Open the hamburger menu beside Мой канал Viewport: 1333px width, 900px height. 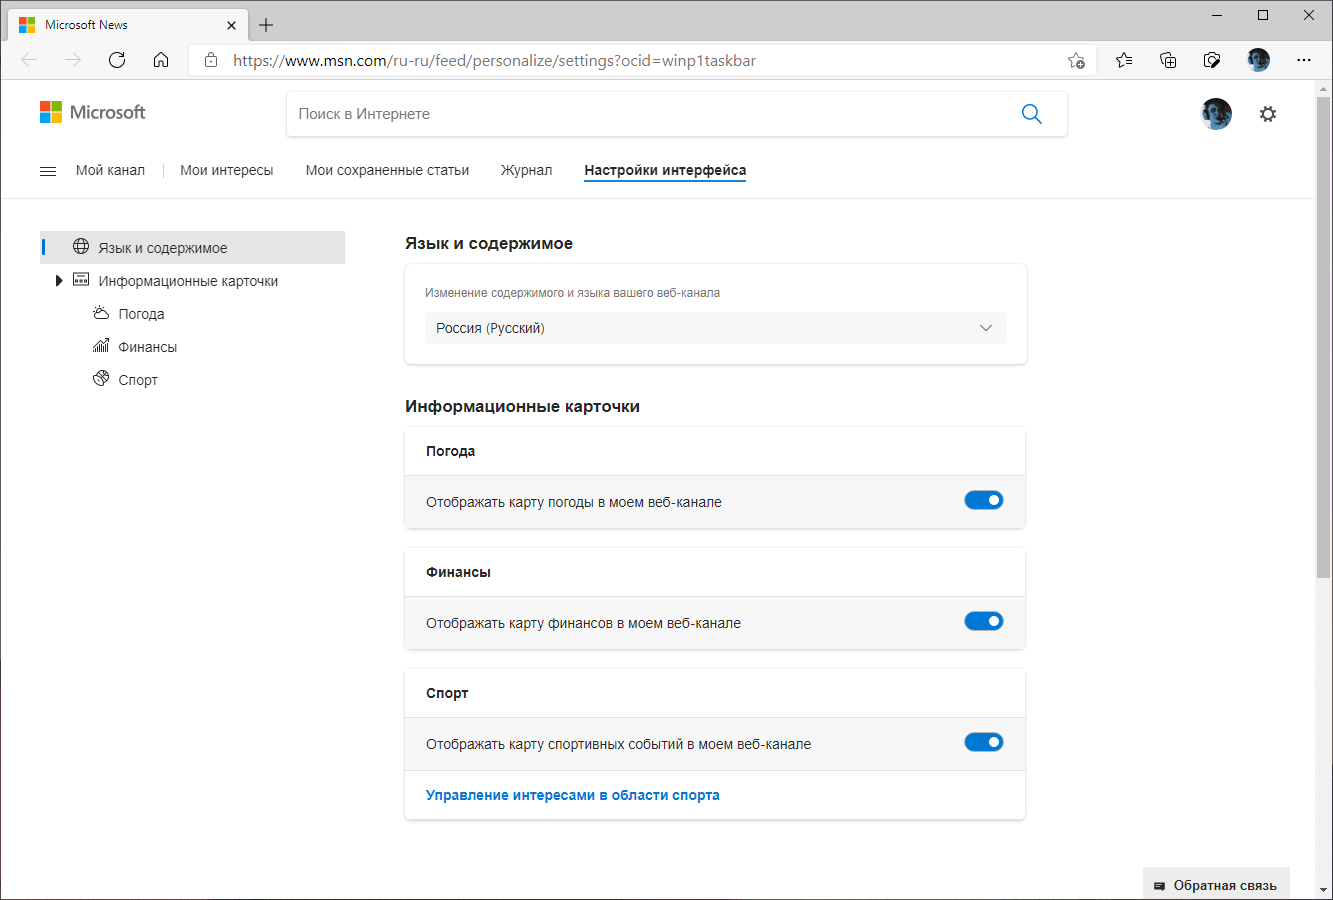tap(48, 171)
